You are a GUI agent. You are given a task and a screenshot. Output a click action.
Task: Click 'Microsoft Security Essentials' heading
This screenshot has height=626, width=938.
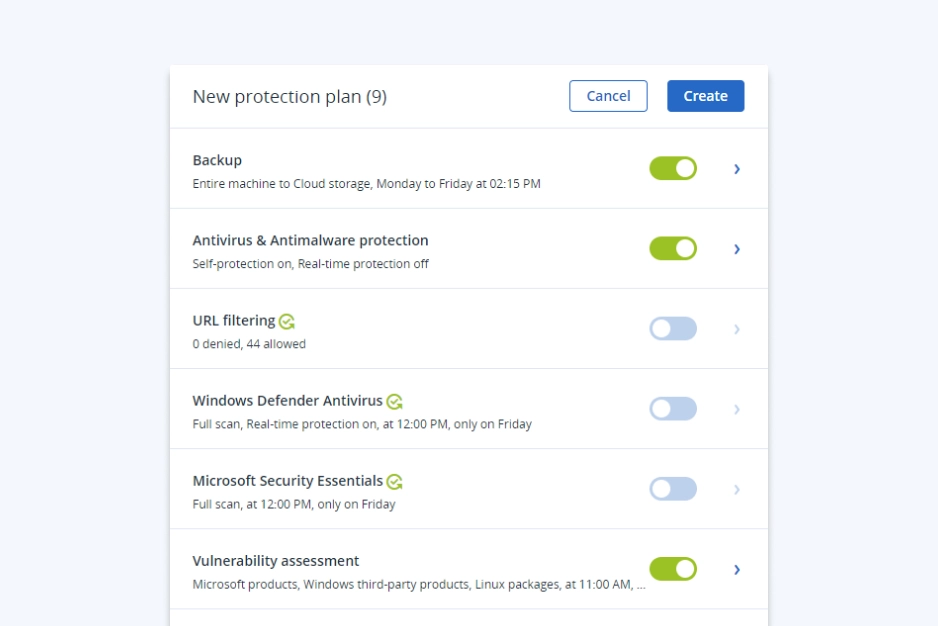click(x=287, y=481)
